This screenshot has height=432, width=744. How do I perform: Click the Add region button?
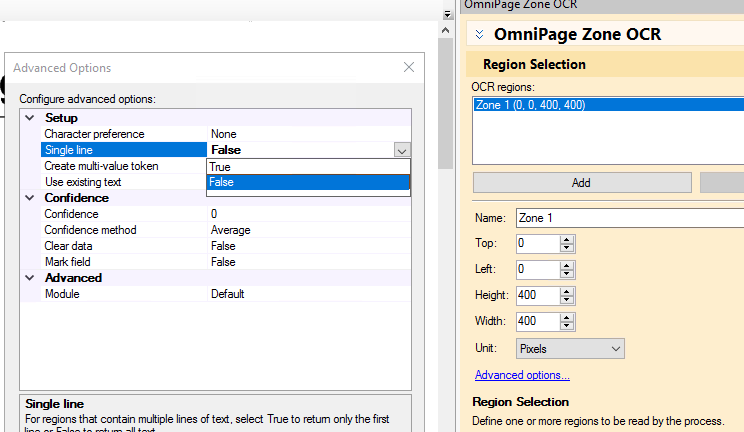(582, 183)
